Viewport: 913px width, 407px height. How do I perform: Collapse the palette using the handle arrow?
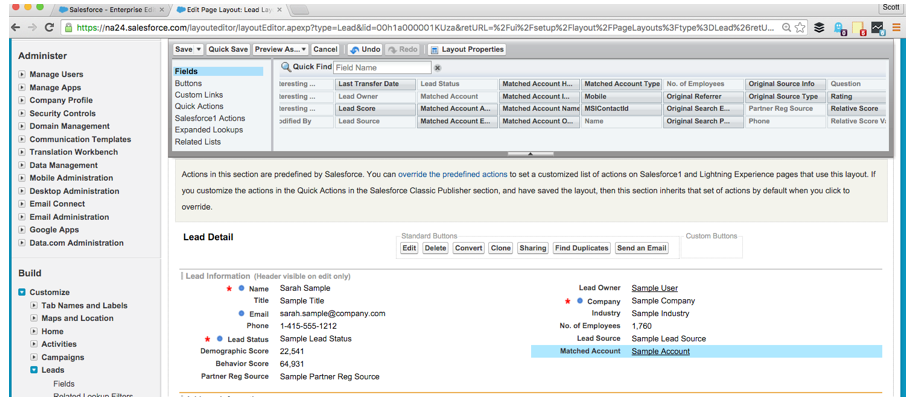coord(530,154)
